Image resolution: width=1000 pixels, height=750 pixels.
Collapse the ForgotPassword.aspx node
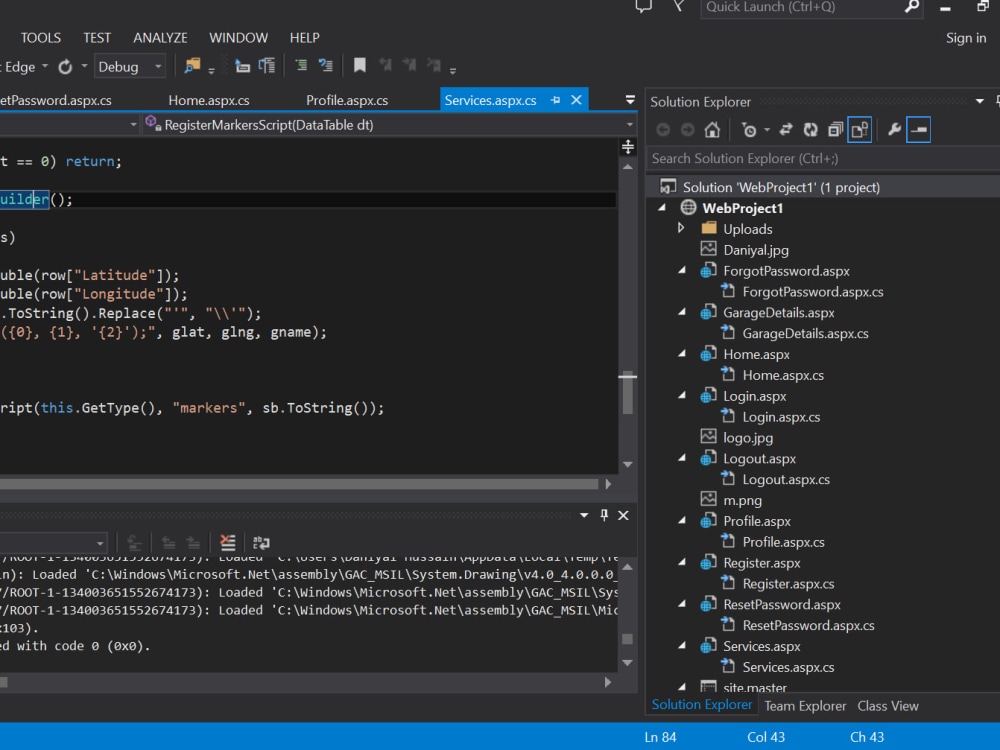tap(682, 270)
